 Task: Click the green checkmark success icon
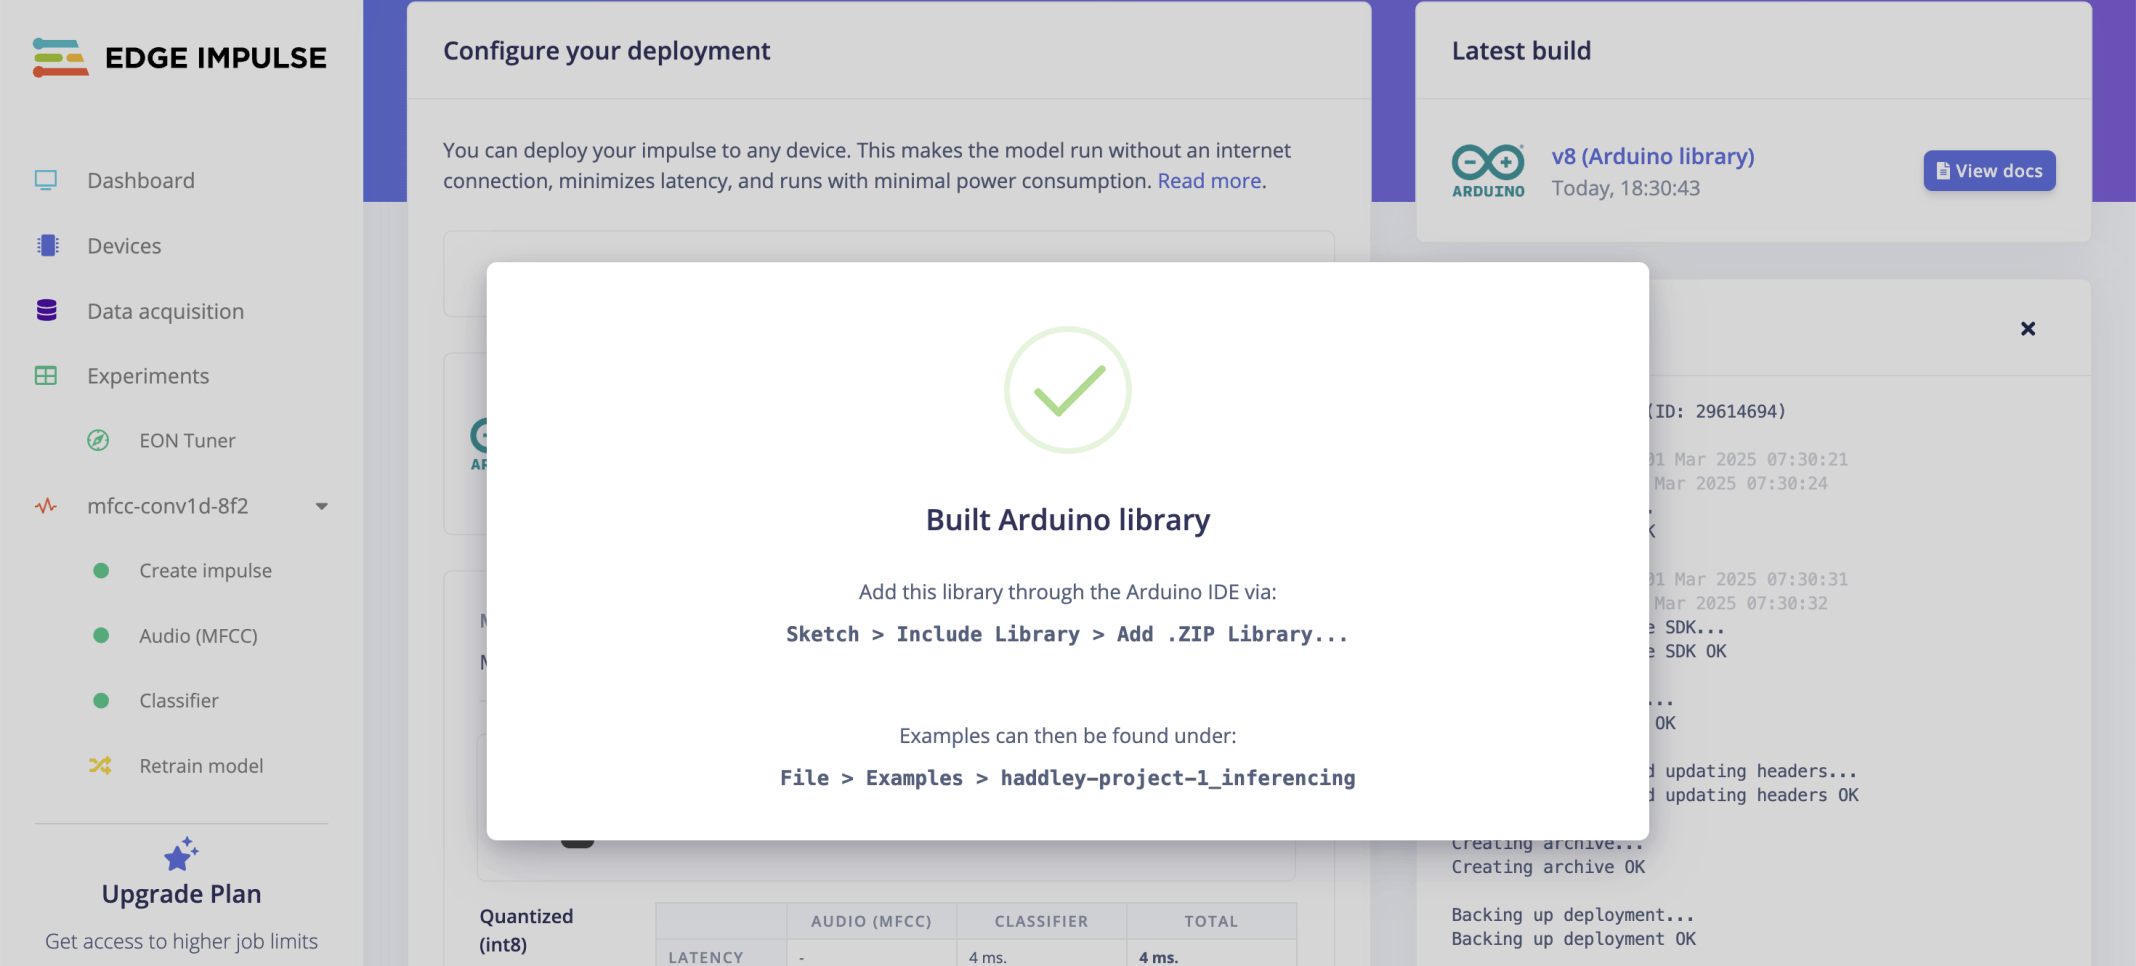(1068, 390)
